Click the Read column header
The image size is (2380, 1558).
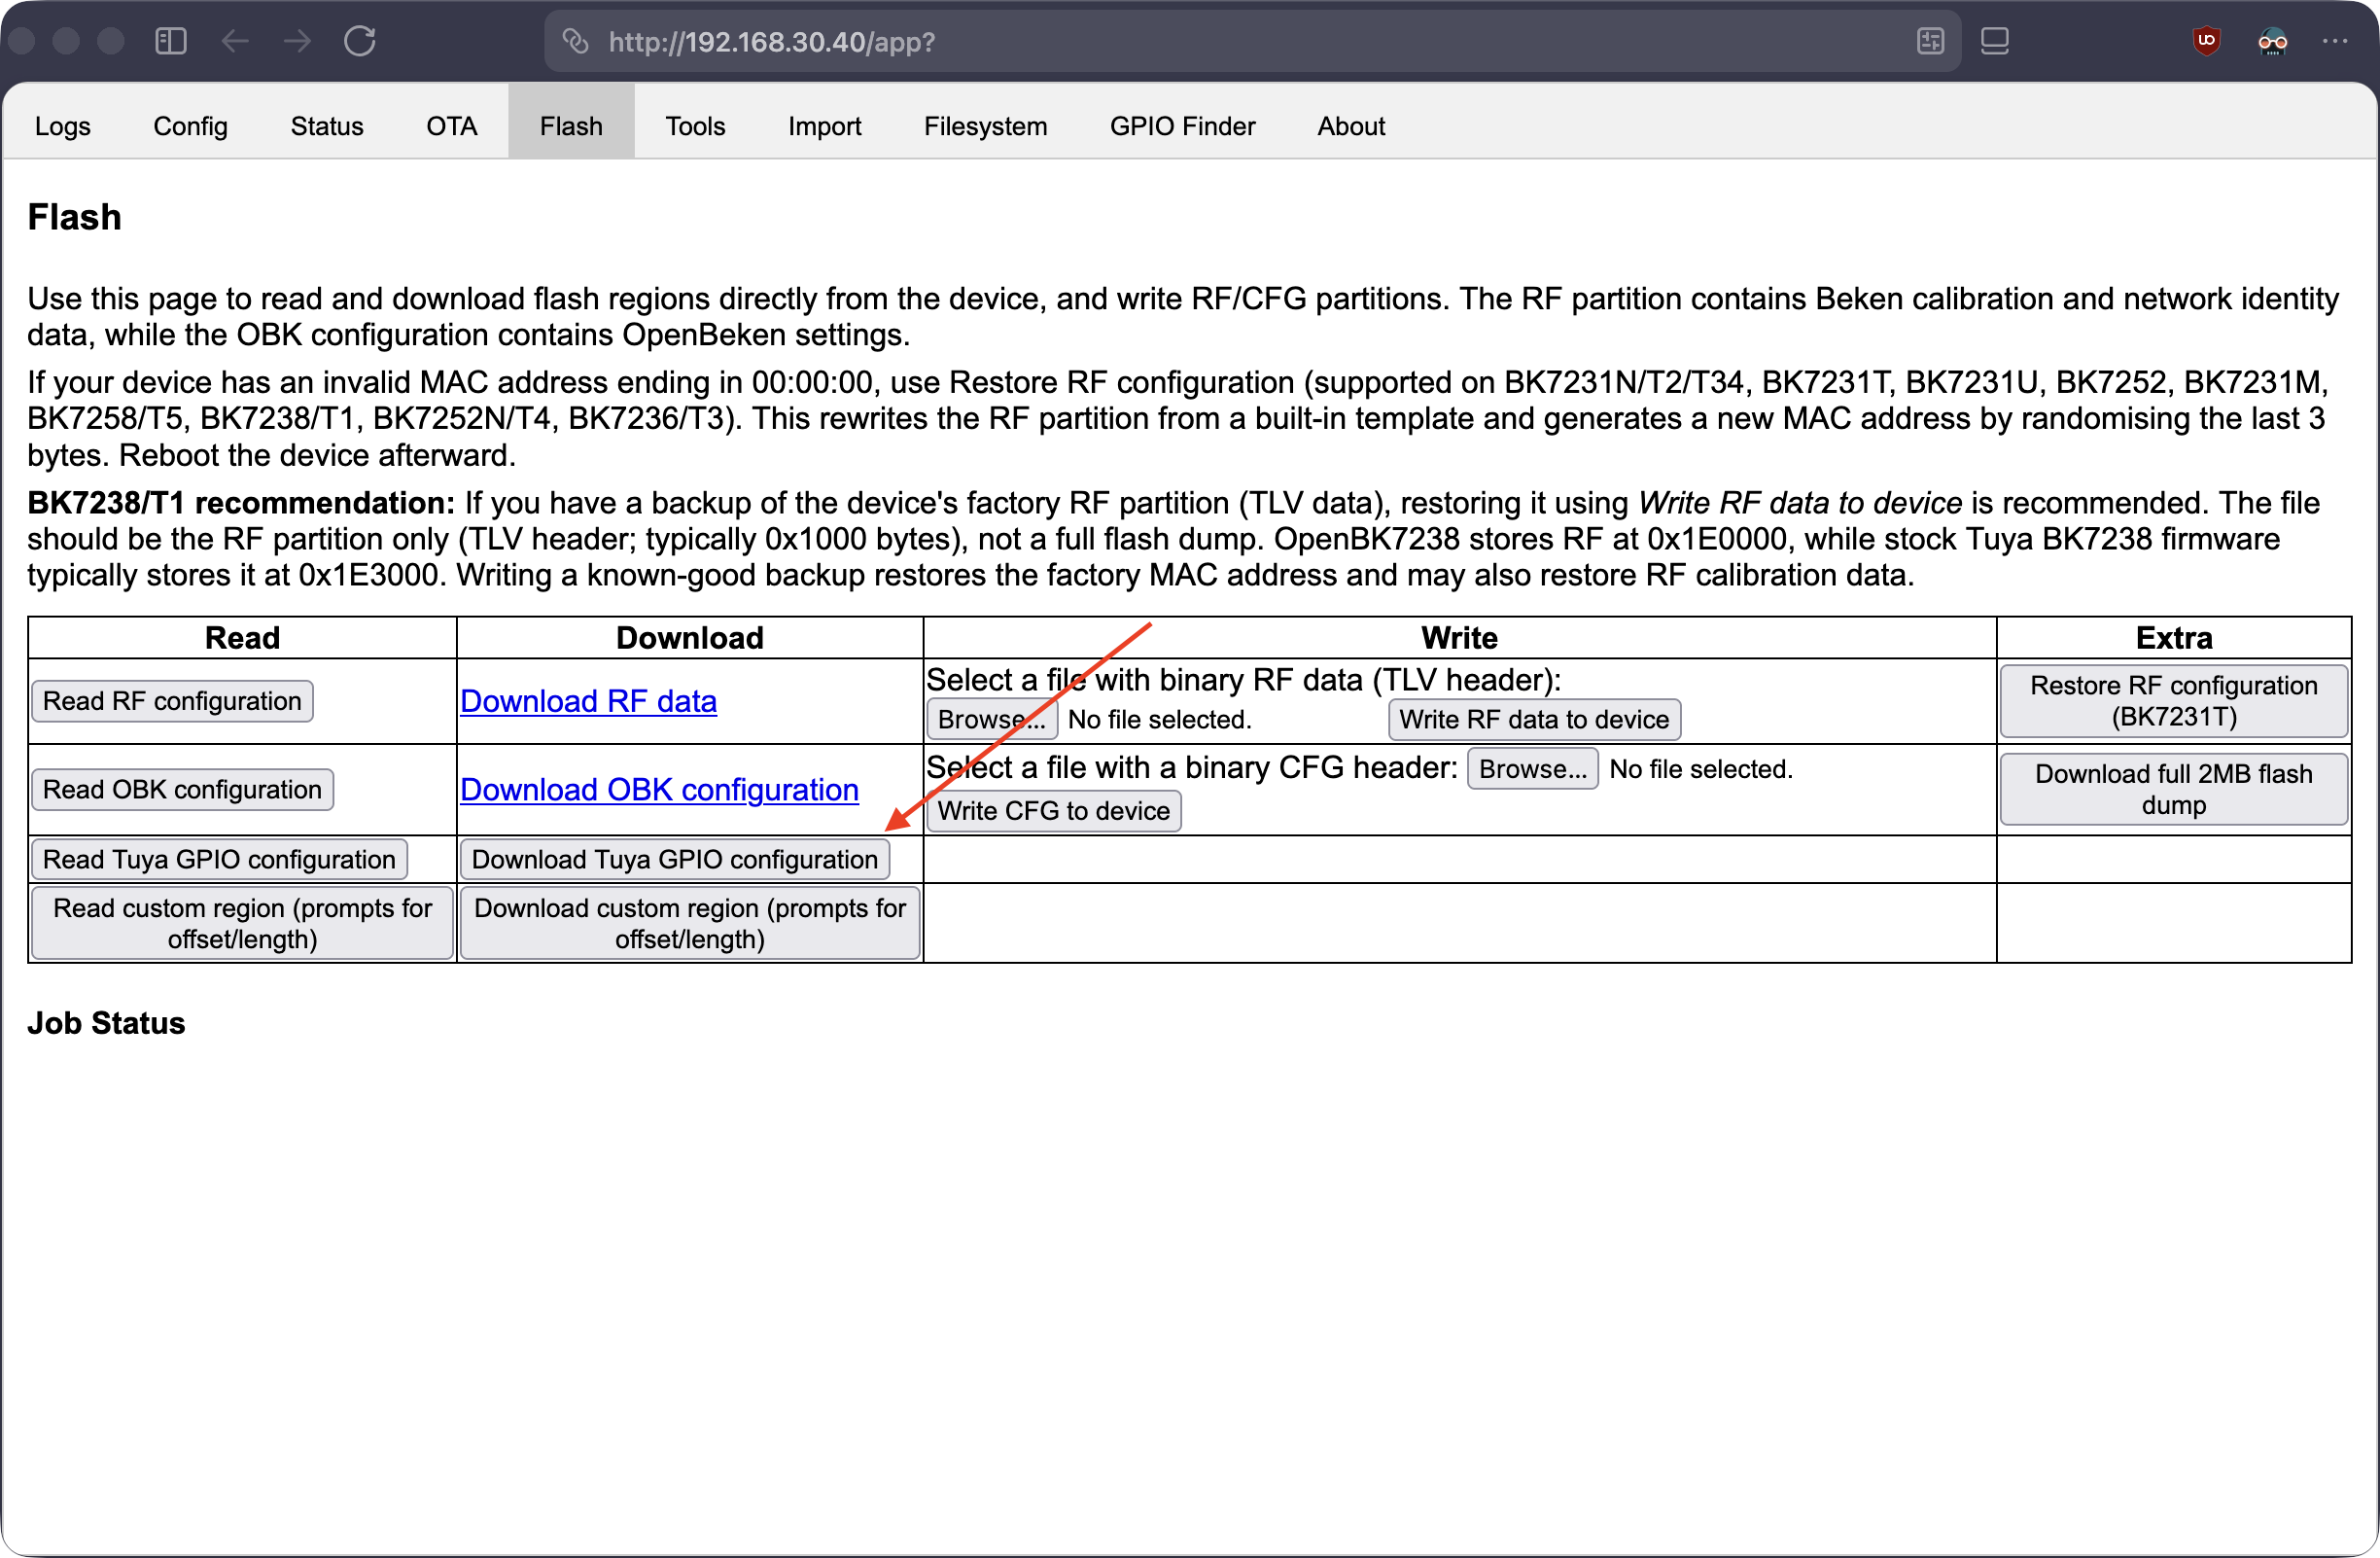(x=242, y=638)
